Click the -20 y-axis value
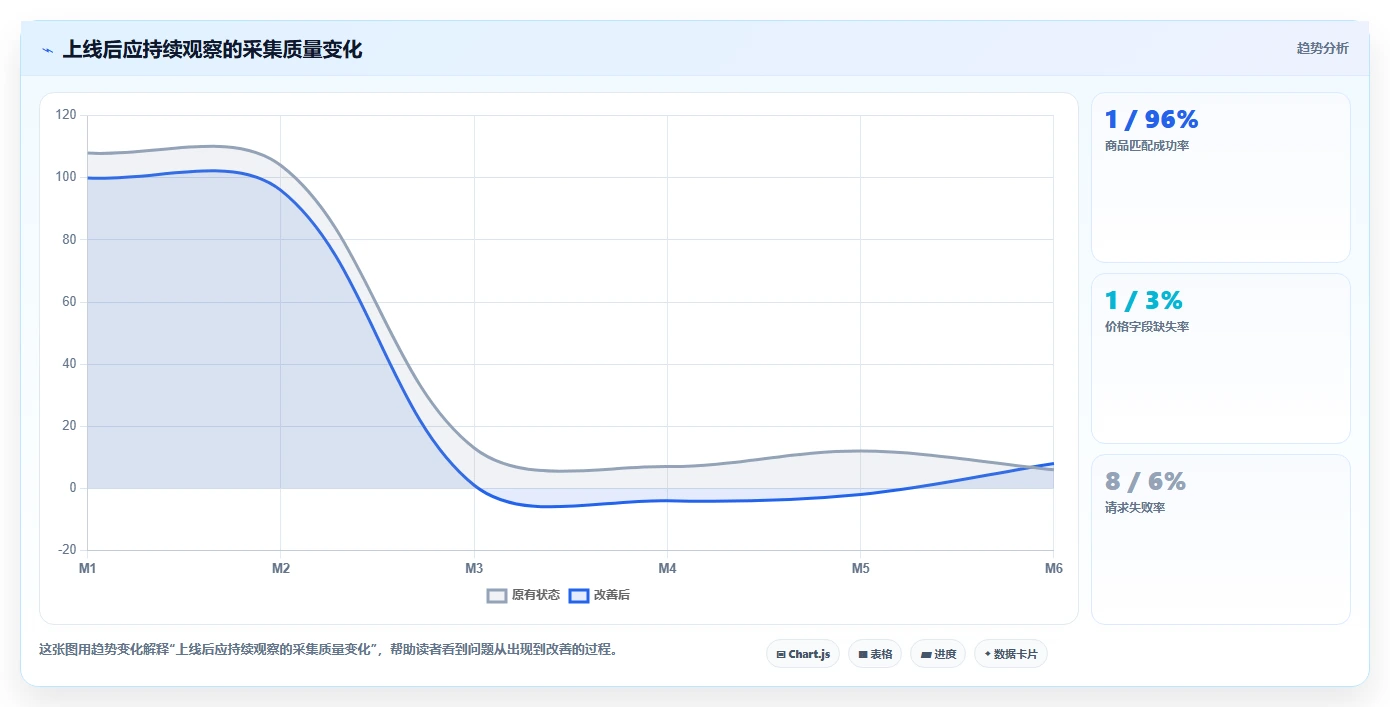 pos(67,550)
